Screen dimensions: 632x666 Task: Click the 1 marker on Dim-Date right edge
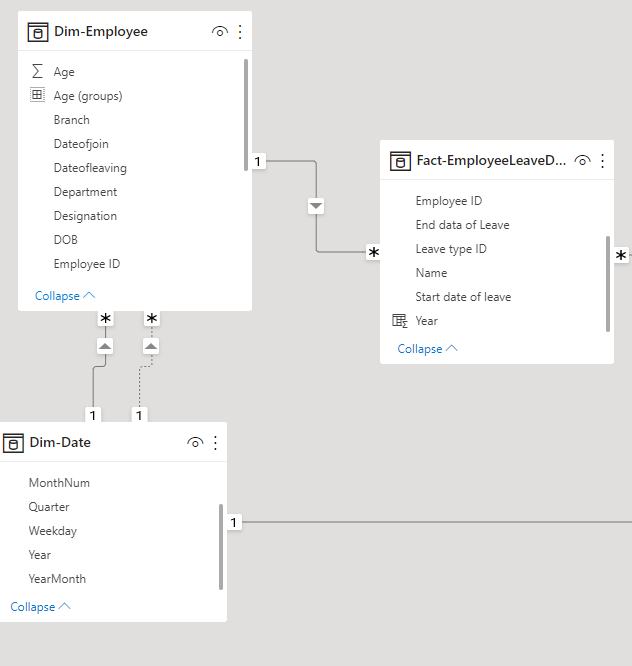point(234,522)
